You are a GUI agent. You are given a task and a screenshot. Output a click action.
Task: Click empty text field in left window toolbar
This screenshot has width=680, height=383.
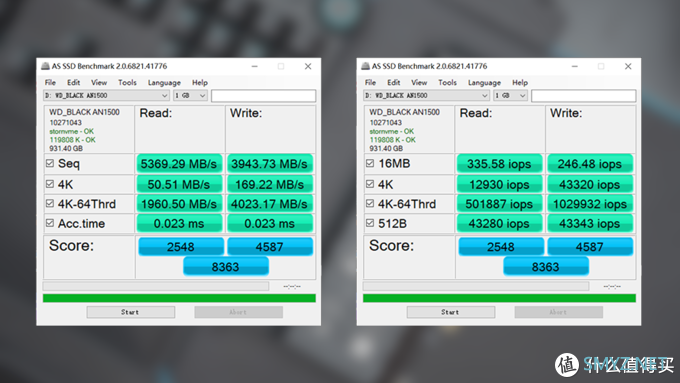click(x=263, y=96)
